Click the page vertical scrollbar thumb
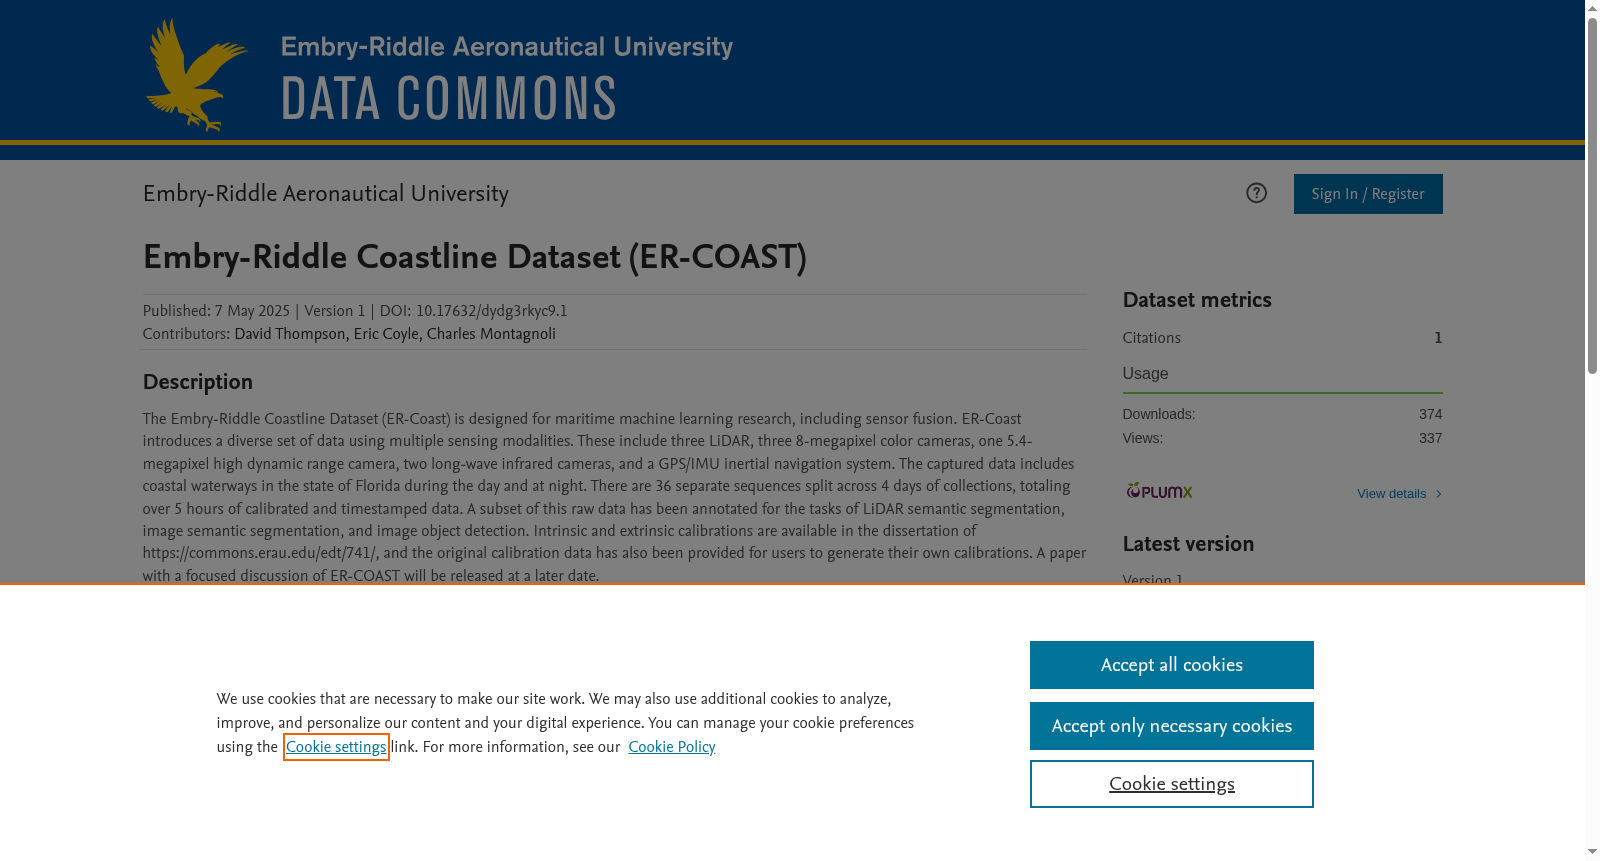 [1592, 195]
